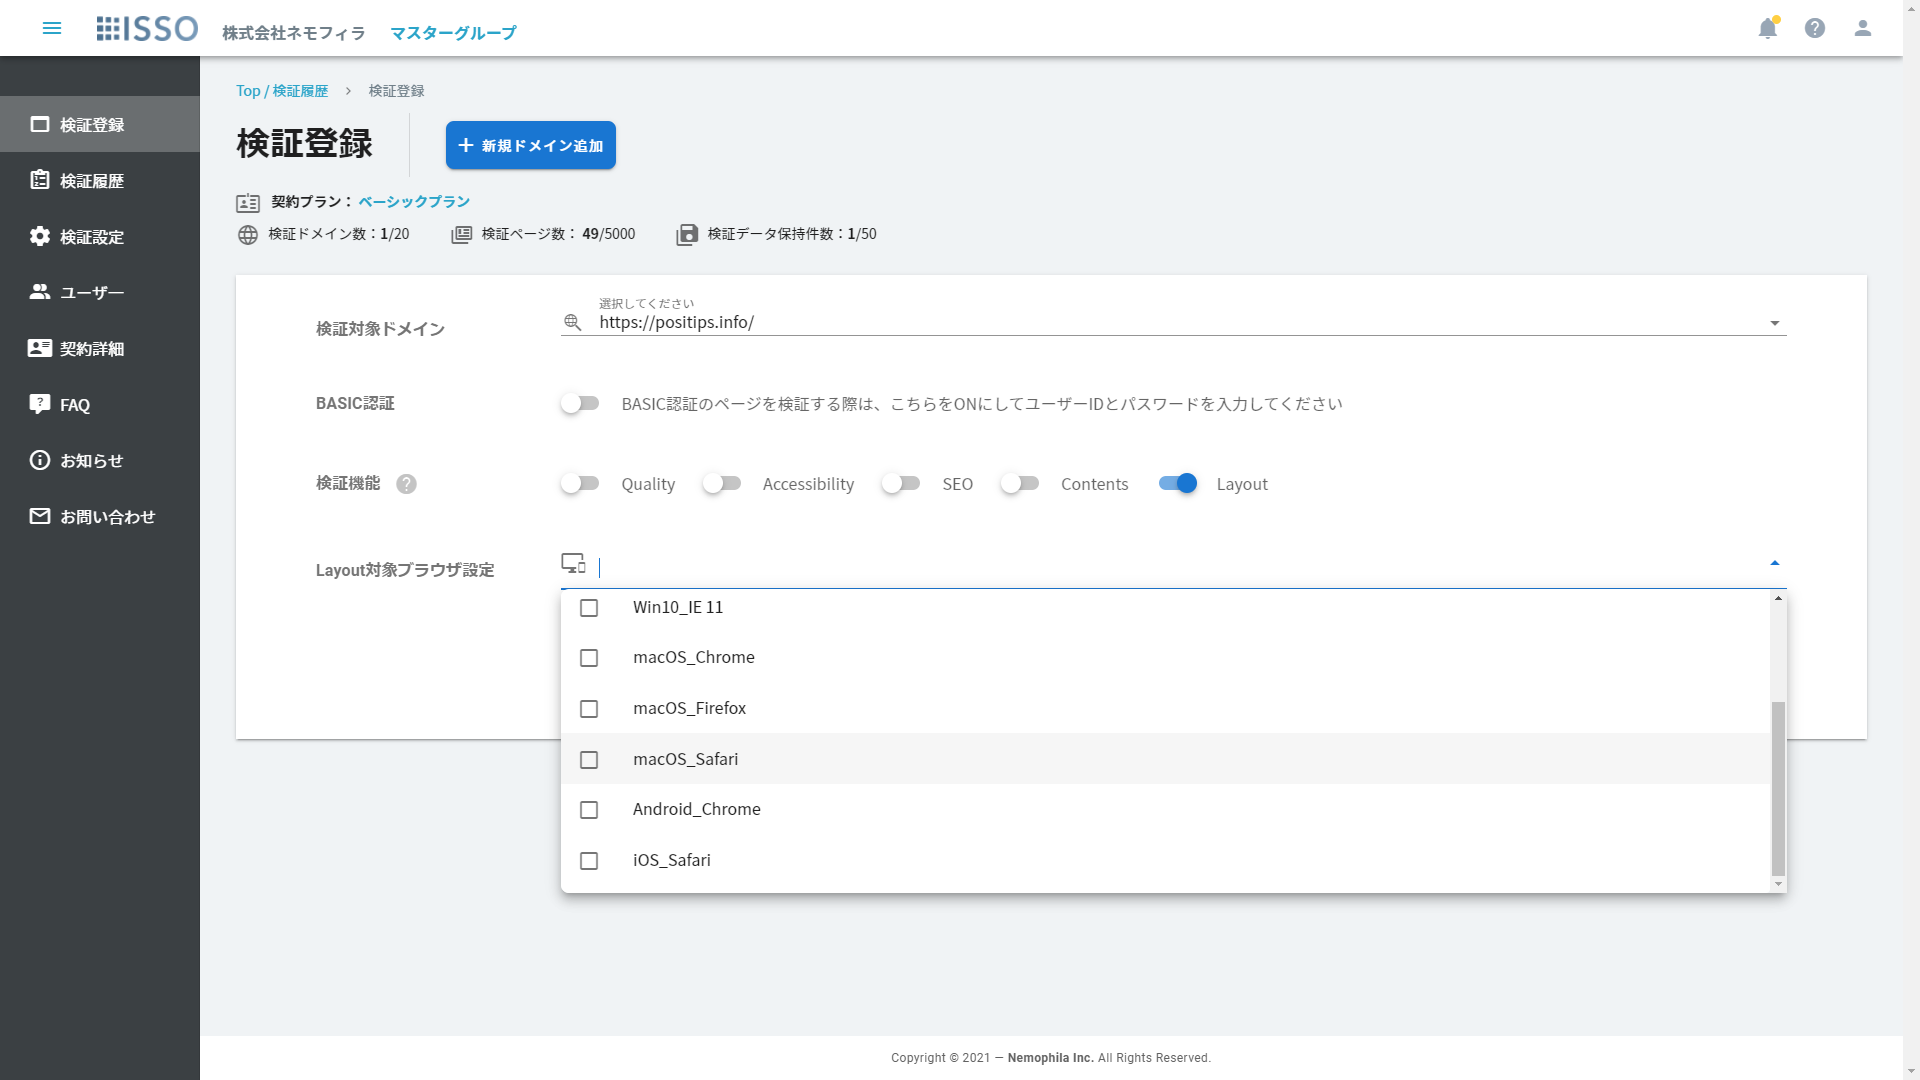
Task: Select the iOS_Safari option text
Action: coord(672,860)
